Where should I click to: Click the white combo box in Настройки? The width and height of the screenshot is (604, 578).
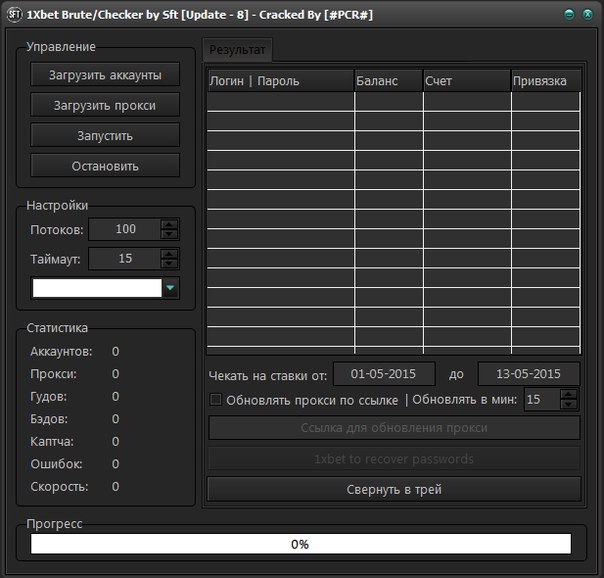pyautogui.click(x=97, y=288)
